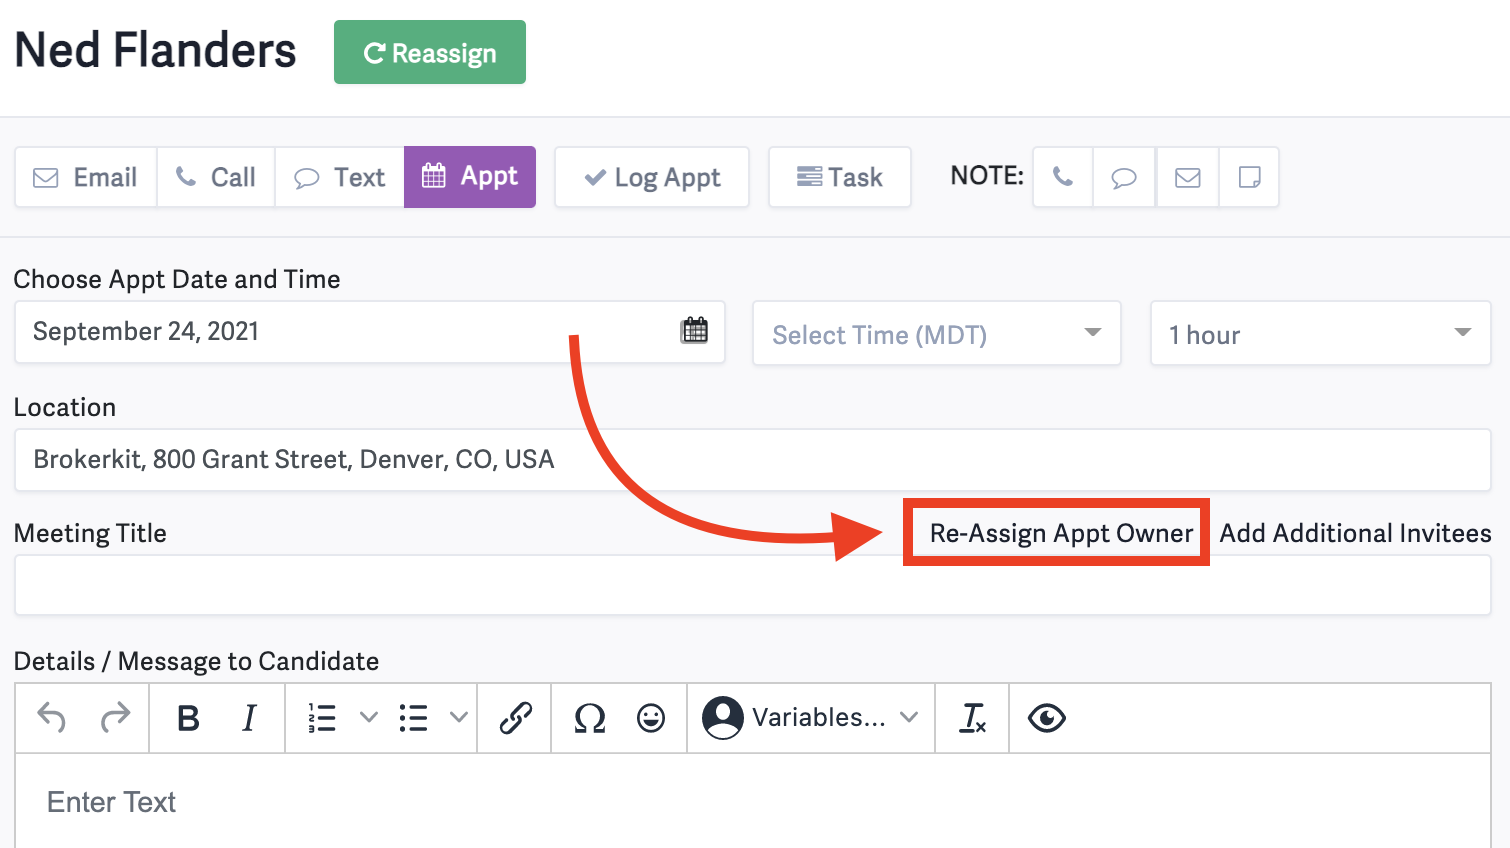
Task: Open the 1 hour duration dropdown
Action: click(x=1321, y=333)
